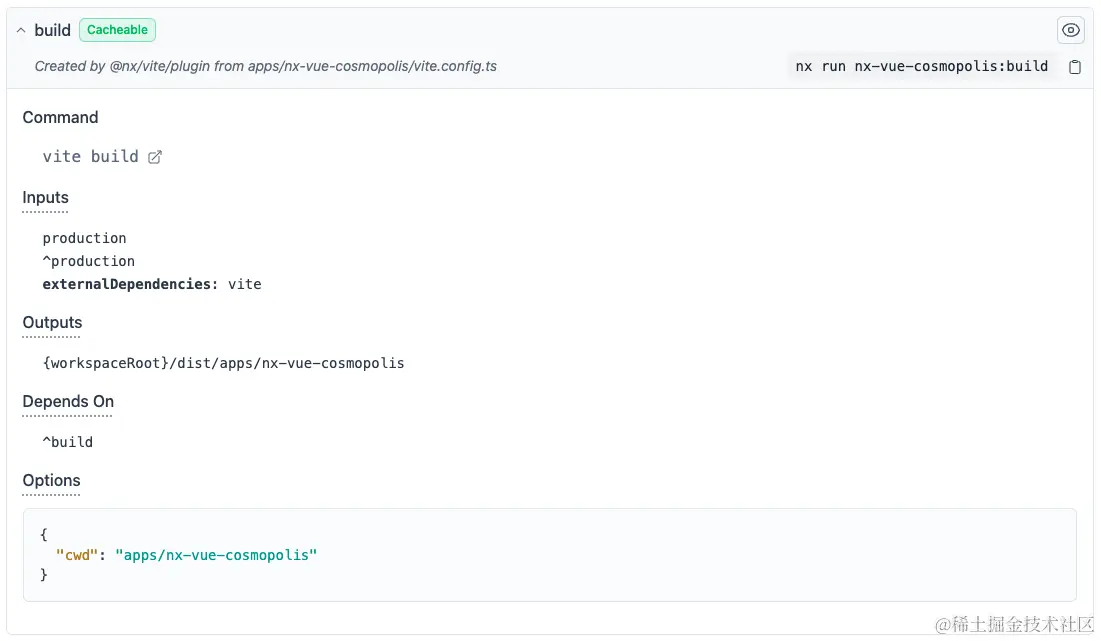
Task: Click the Depends On heading
Action: (x=68, y=402)
